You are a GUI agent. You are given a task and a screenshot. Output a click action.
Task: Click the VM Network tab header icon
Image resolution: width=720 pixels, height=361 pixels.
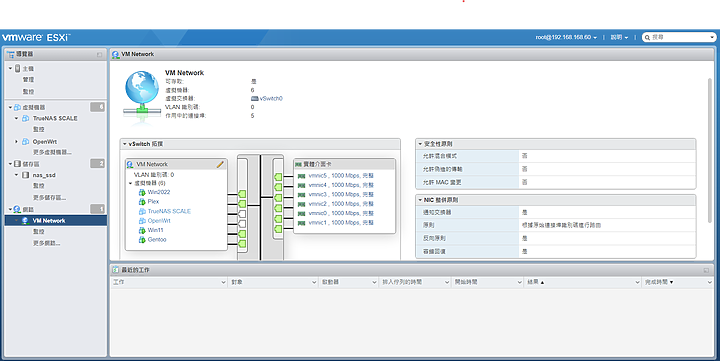click(x=116, y=54)
